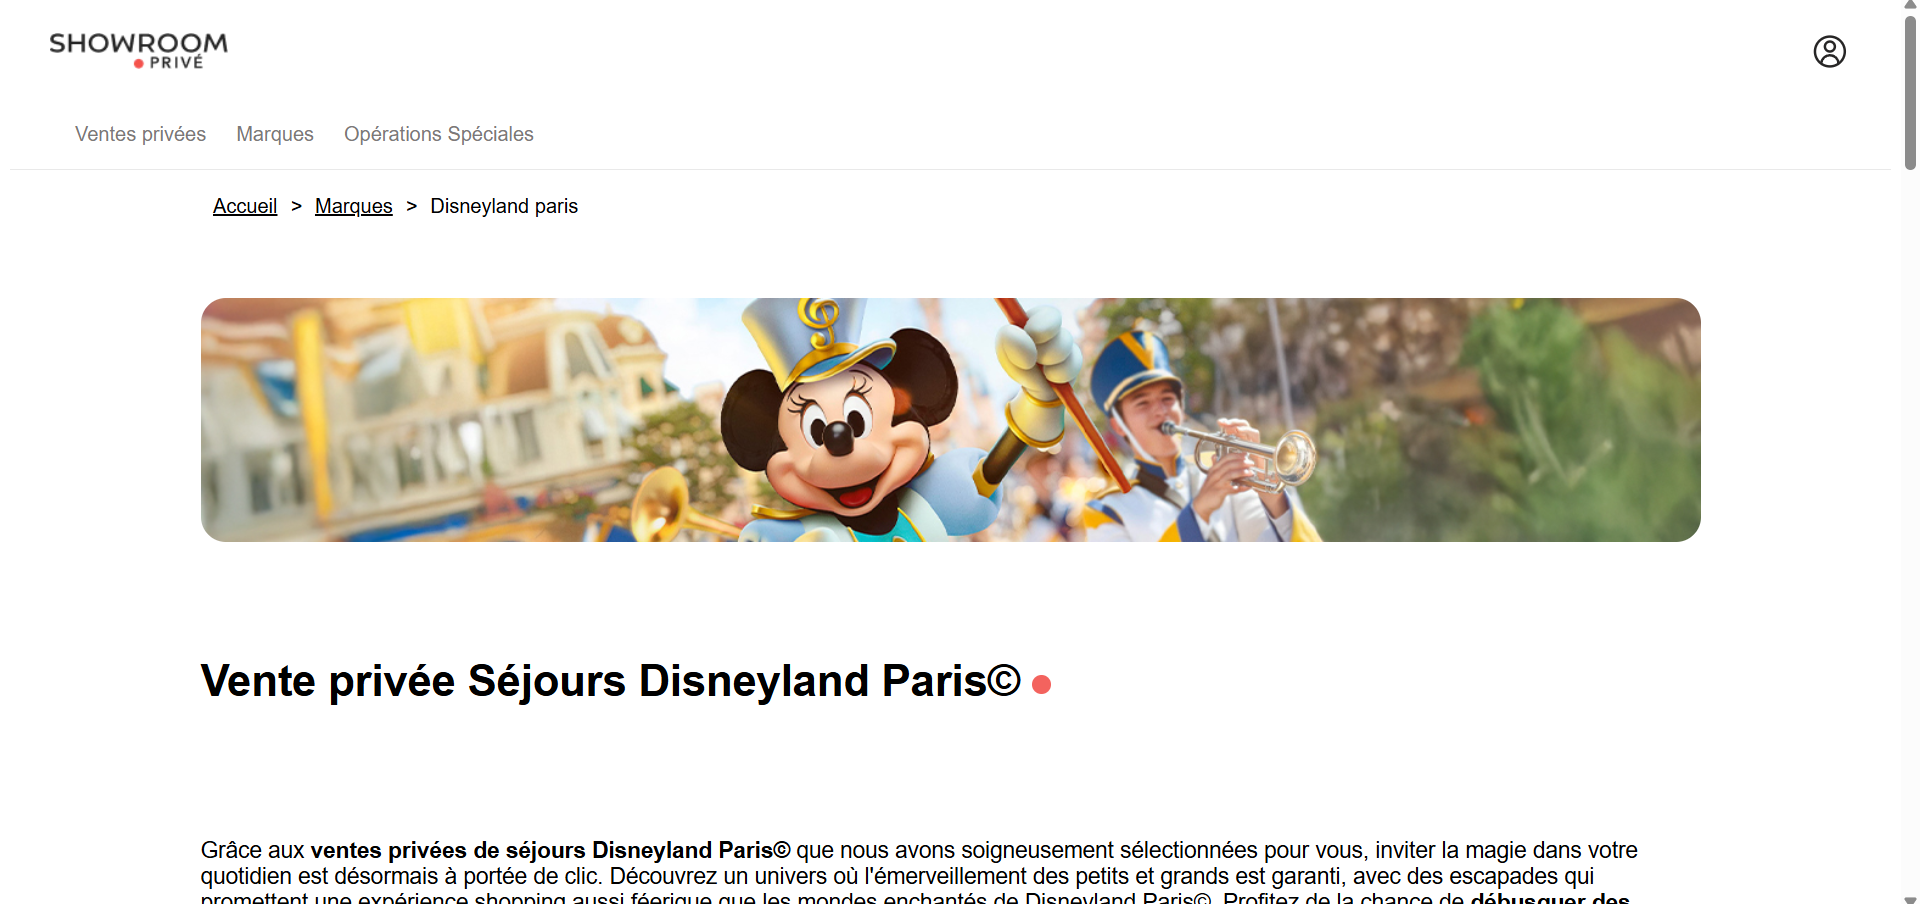Click the Showroom Privé logo
1920x904 pixels.
click(x=138, y=50)
